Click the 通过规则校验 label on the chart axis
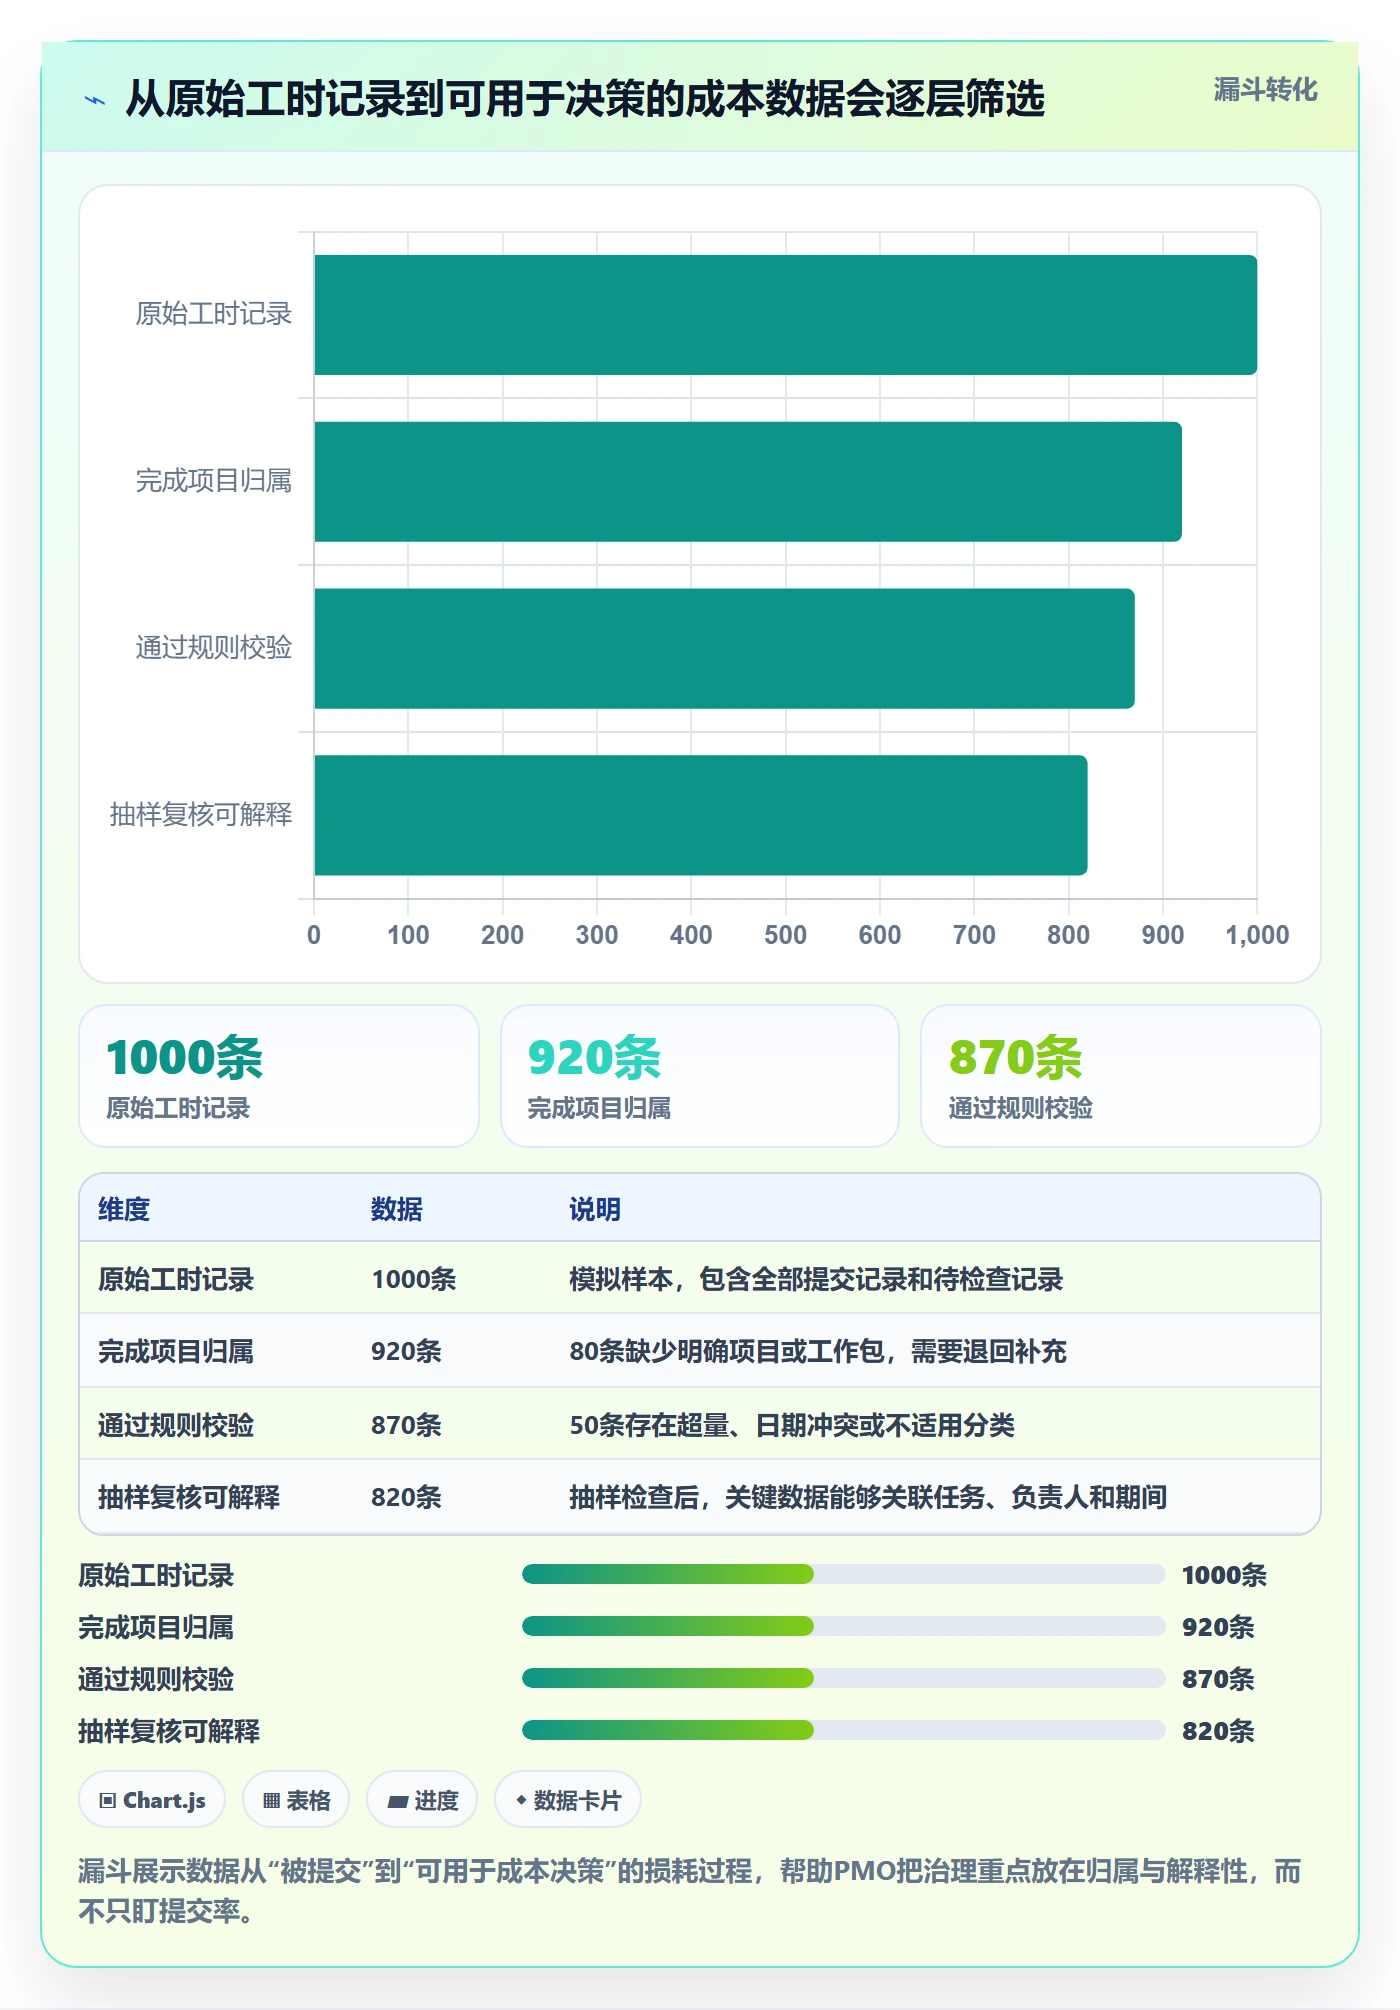The height and width of the screenshot is (2010, 1400). pos(214,648)
